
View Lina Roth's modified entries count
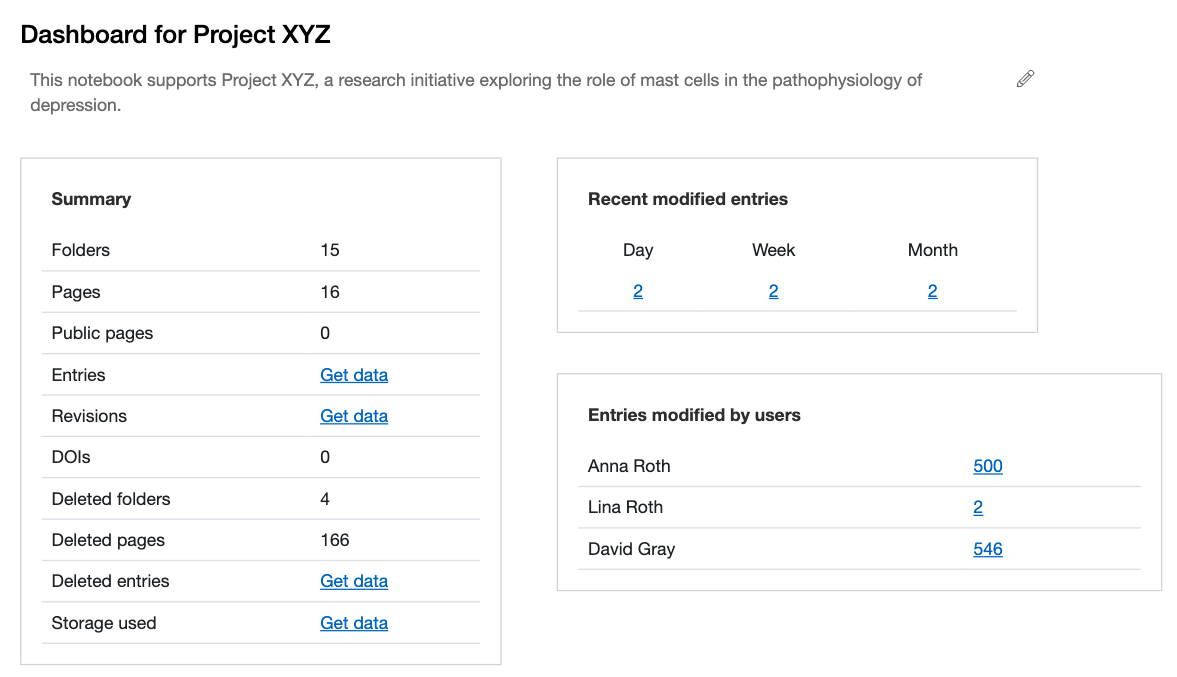pyautogui.click(x=977, y=507)
